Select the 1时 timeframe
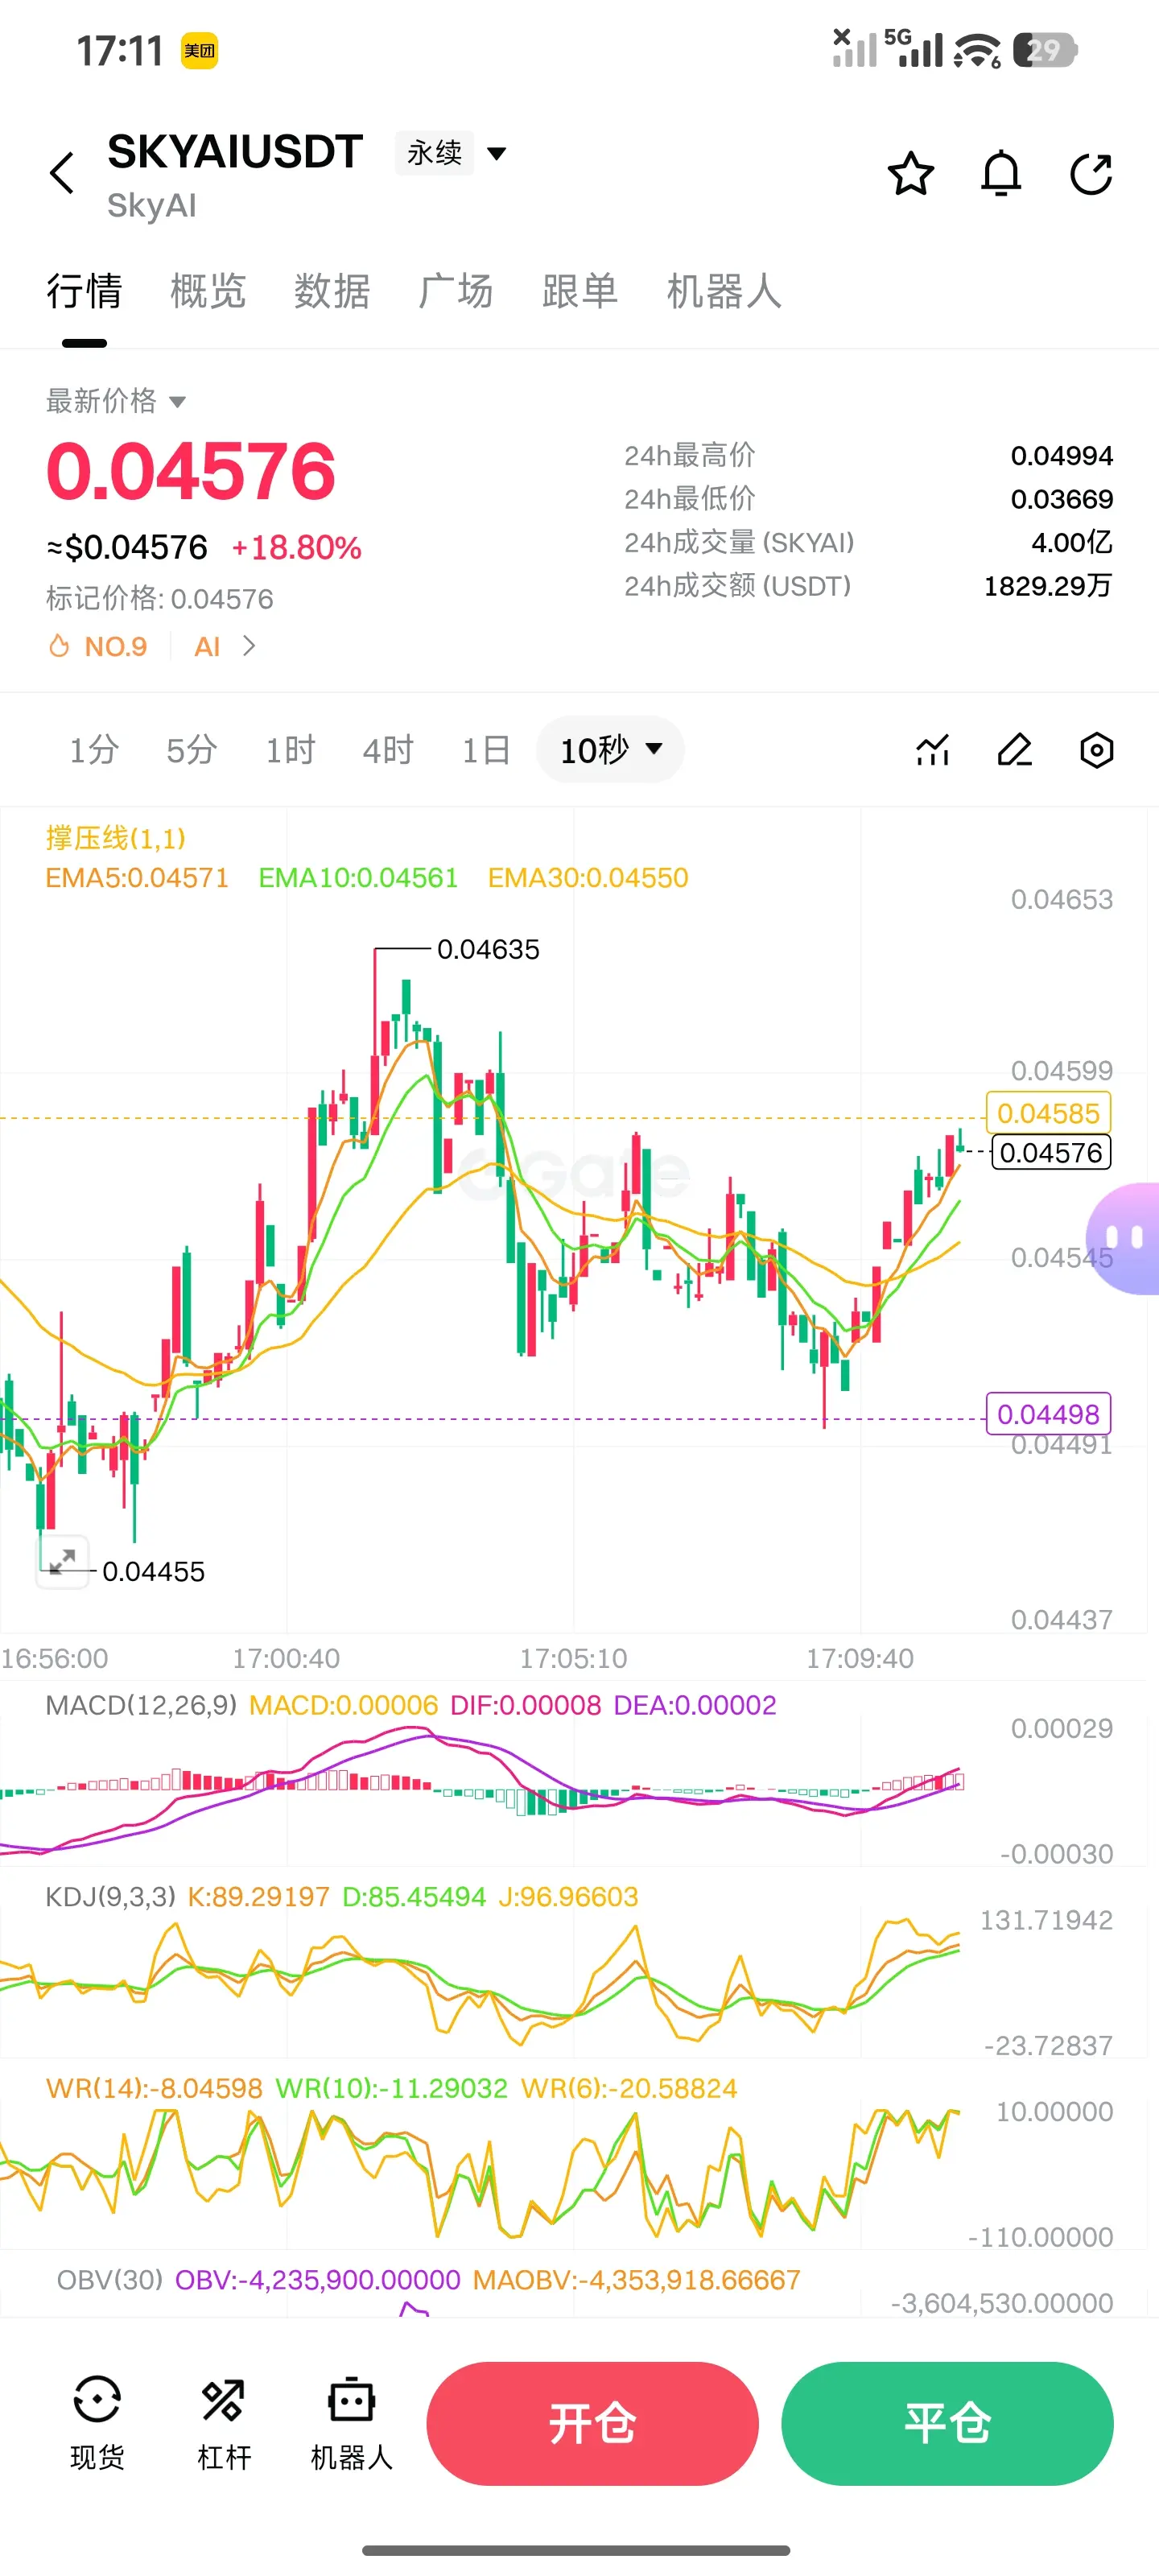The height and width of the screenshot is (2576, 1159). tap(290, 750)
